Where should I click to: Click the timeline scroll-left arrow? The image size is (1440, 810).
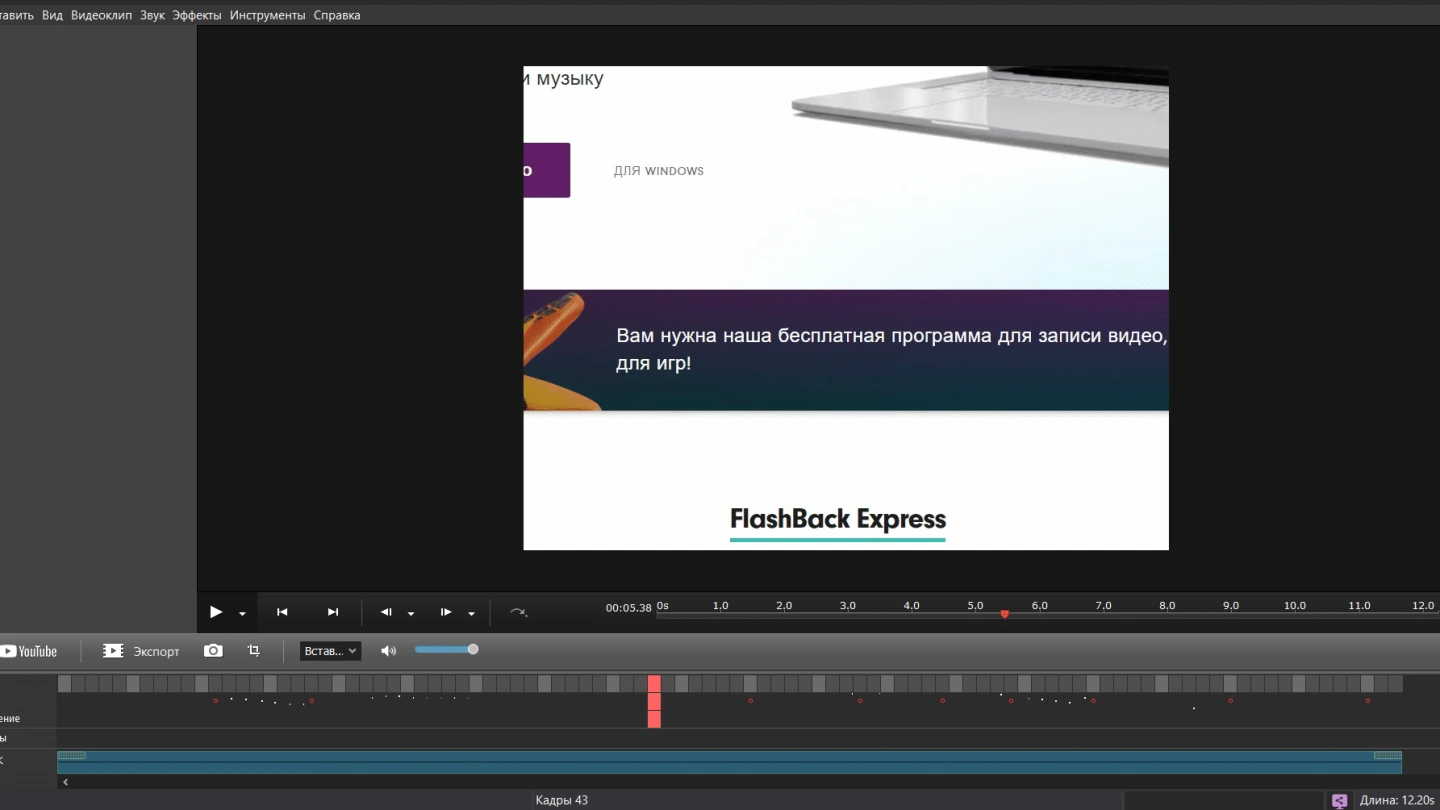(x=66, y=782)
